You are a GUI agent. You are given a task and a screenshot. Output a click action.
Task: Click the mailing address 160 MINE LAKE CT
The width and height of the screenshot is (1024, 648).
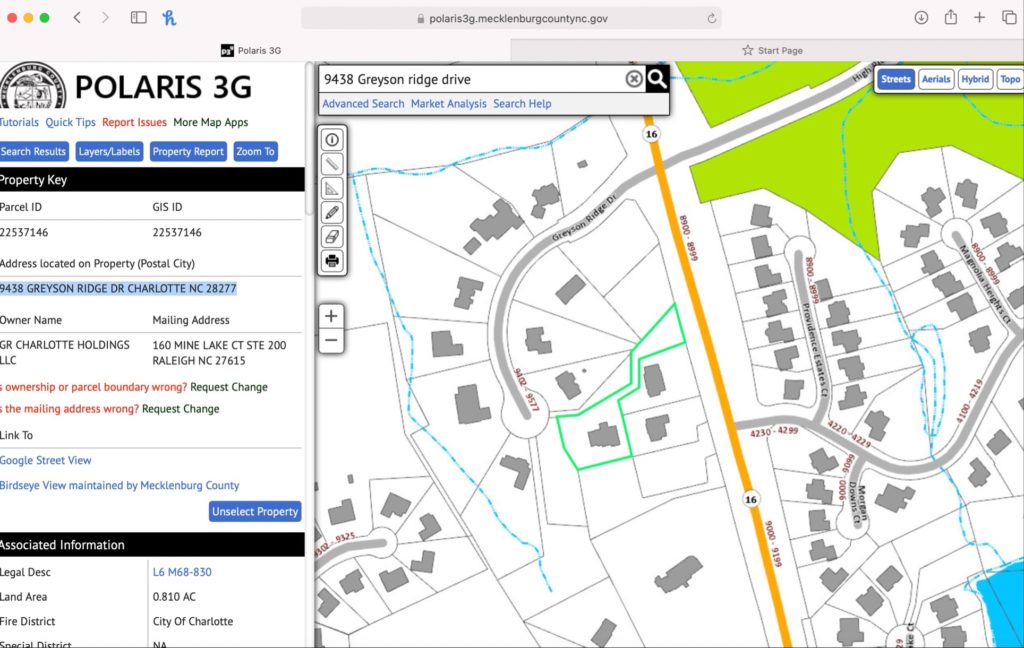tap(219, 345)
